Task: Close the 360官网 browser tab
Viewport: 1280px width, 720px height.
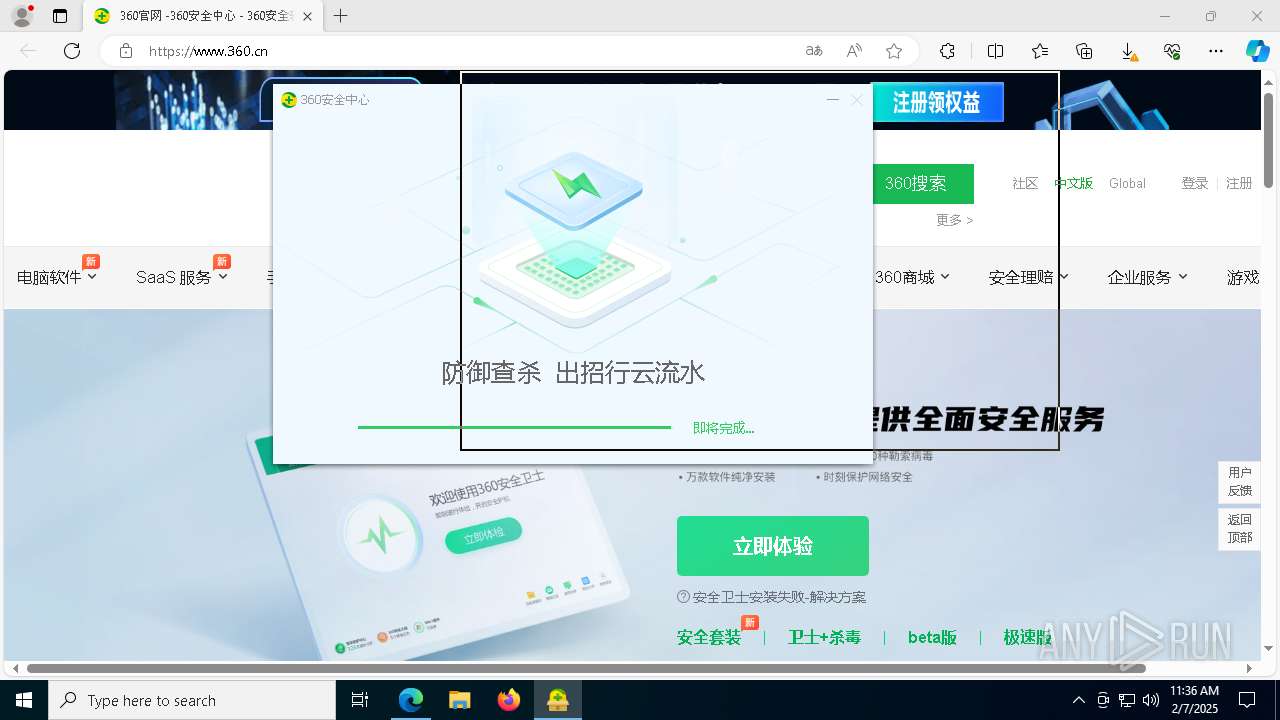Action: [307, 16]
